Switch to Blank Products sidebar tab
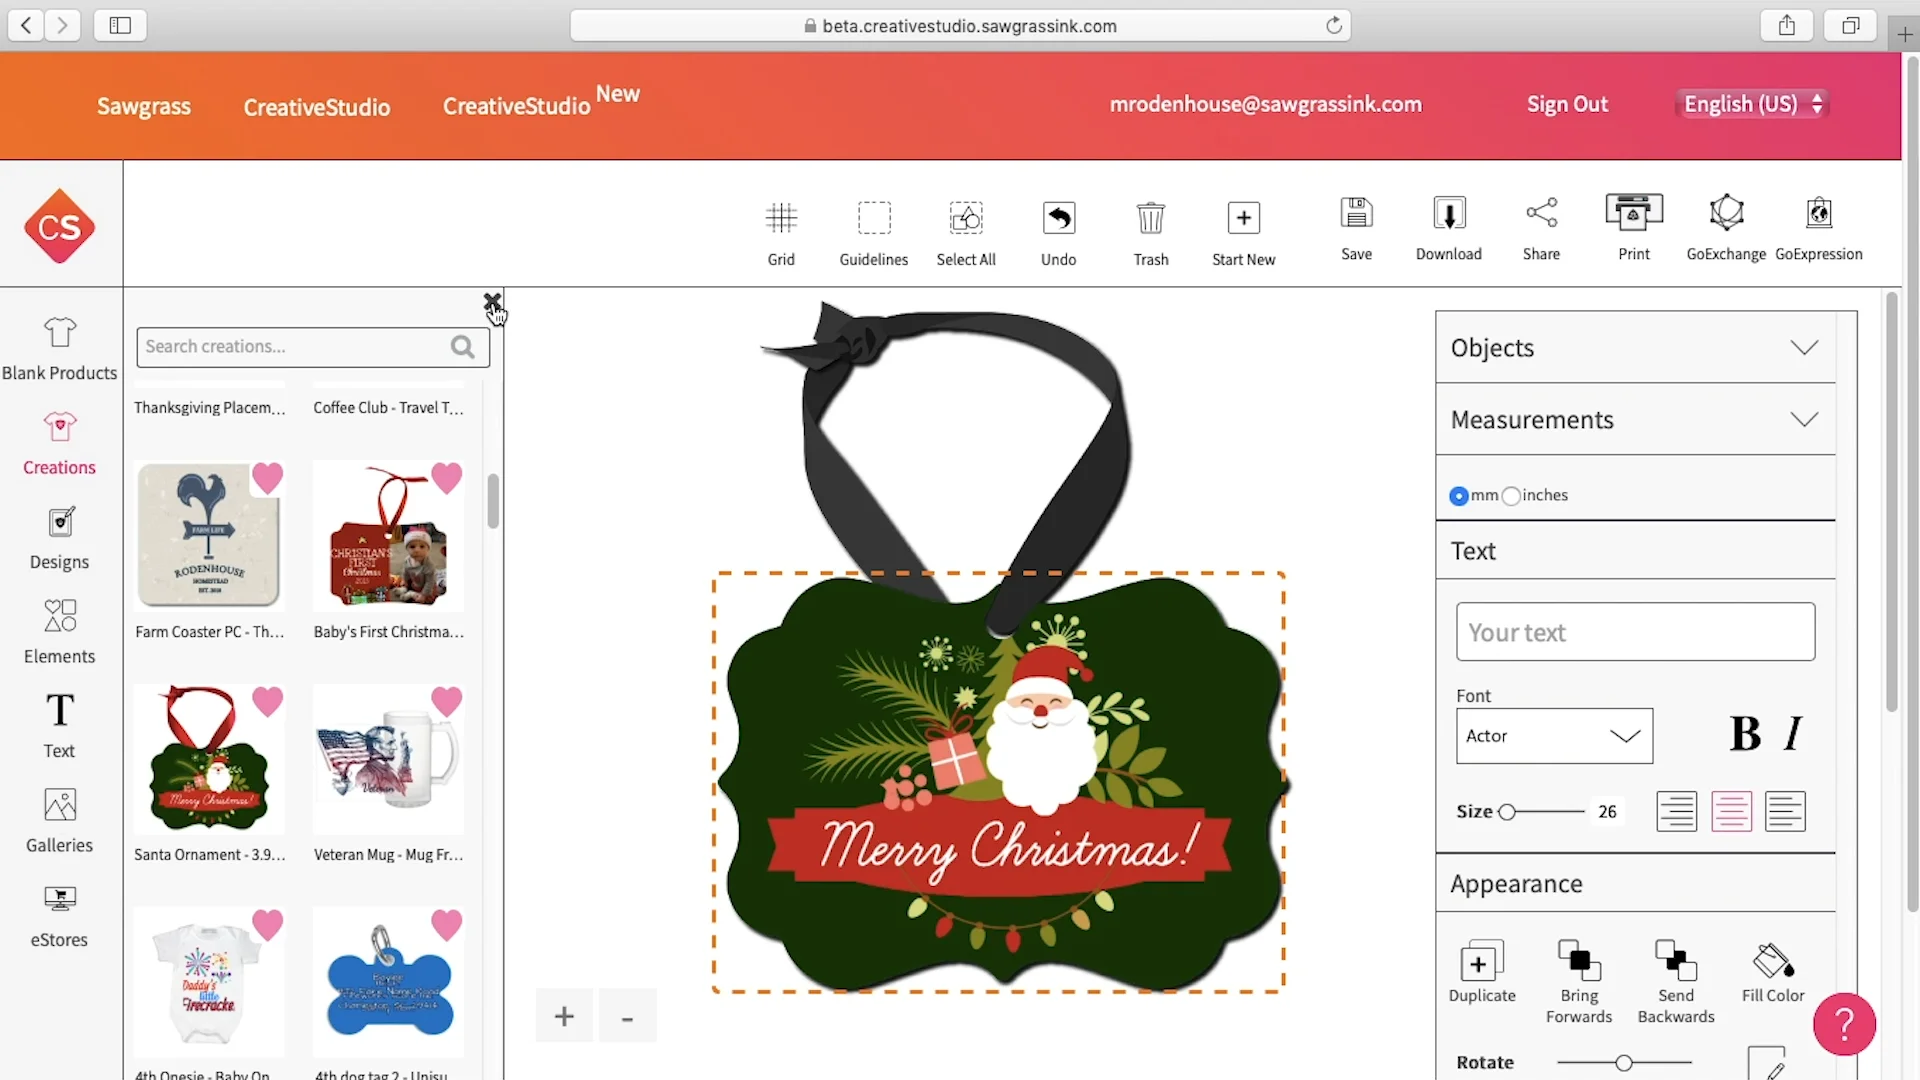 (x=60, y=348)
